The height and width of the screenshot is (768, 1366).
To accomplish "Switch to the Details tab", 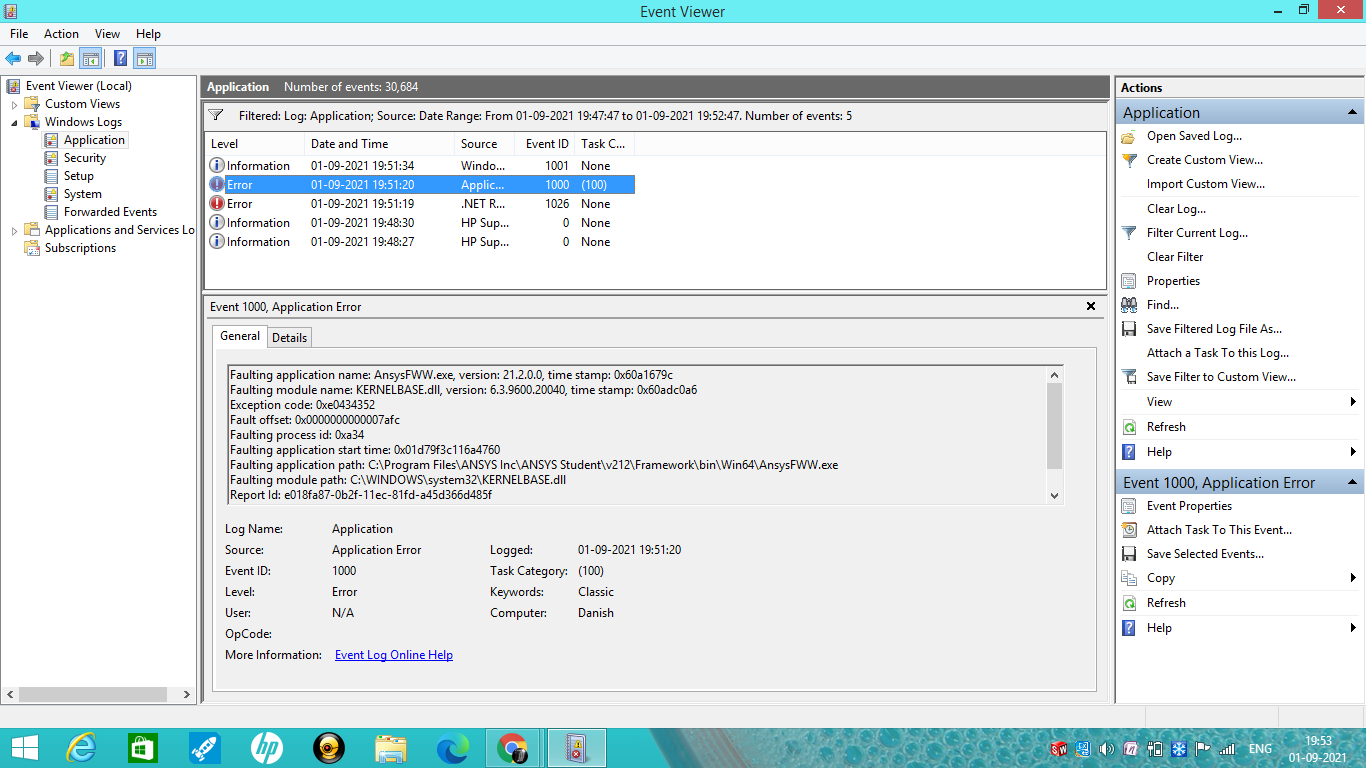I will (x=290, y=337).
